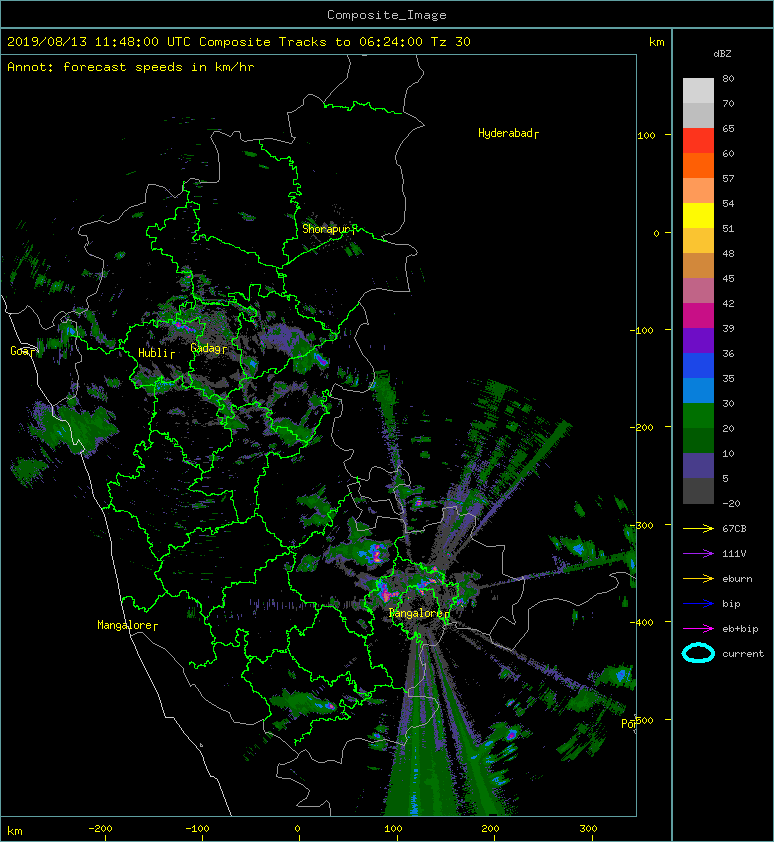
Task: Click the dBZ heading above the color bar
Action: point(722,54)
